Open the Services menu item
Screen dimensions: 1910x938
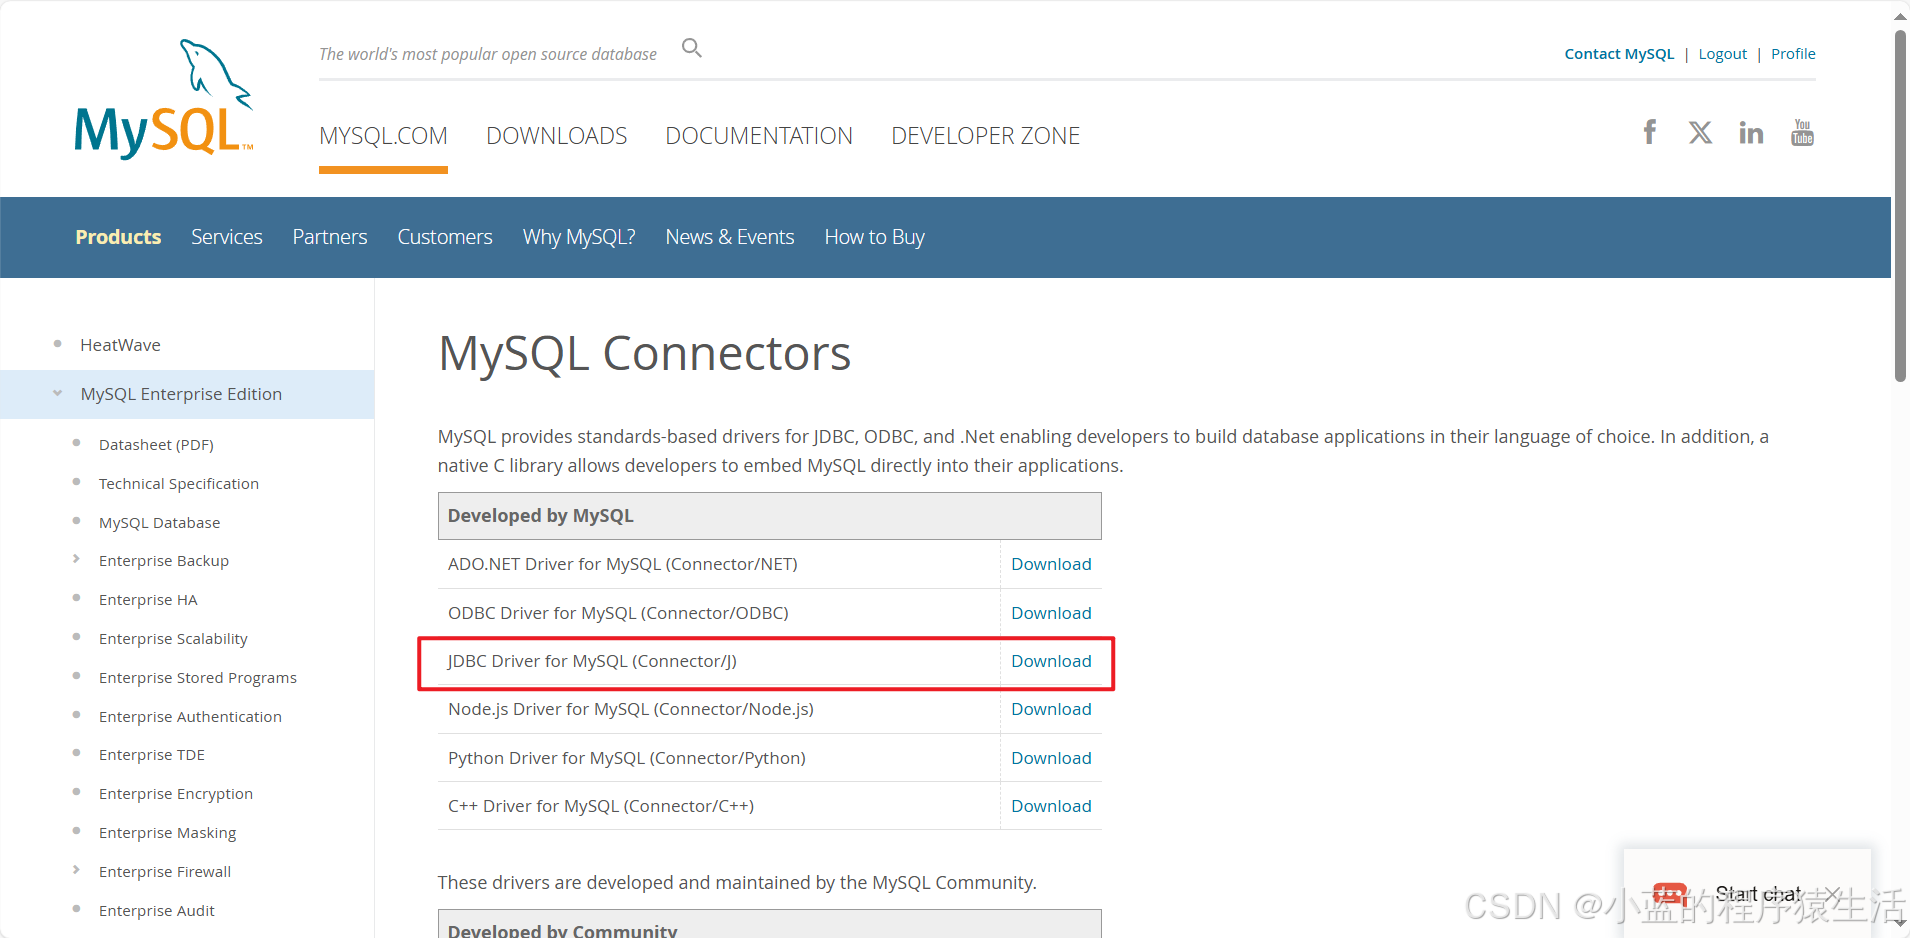[227, 237]
